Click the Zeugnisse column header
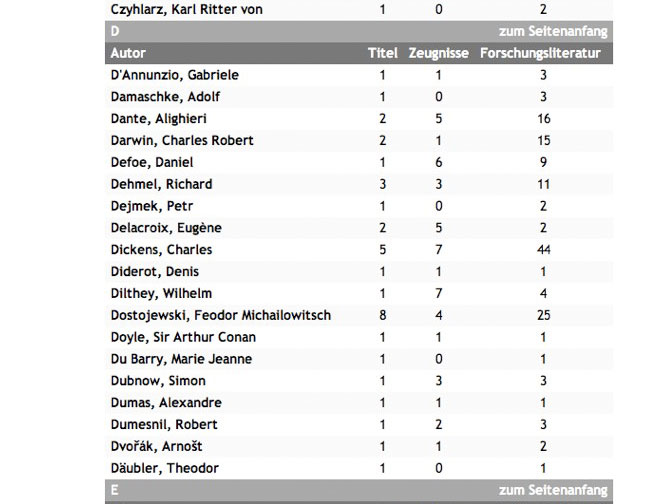This screenshot has height=504, width=648. pyautogui.click(x=438, y=53)
